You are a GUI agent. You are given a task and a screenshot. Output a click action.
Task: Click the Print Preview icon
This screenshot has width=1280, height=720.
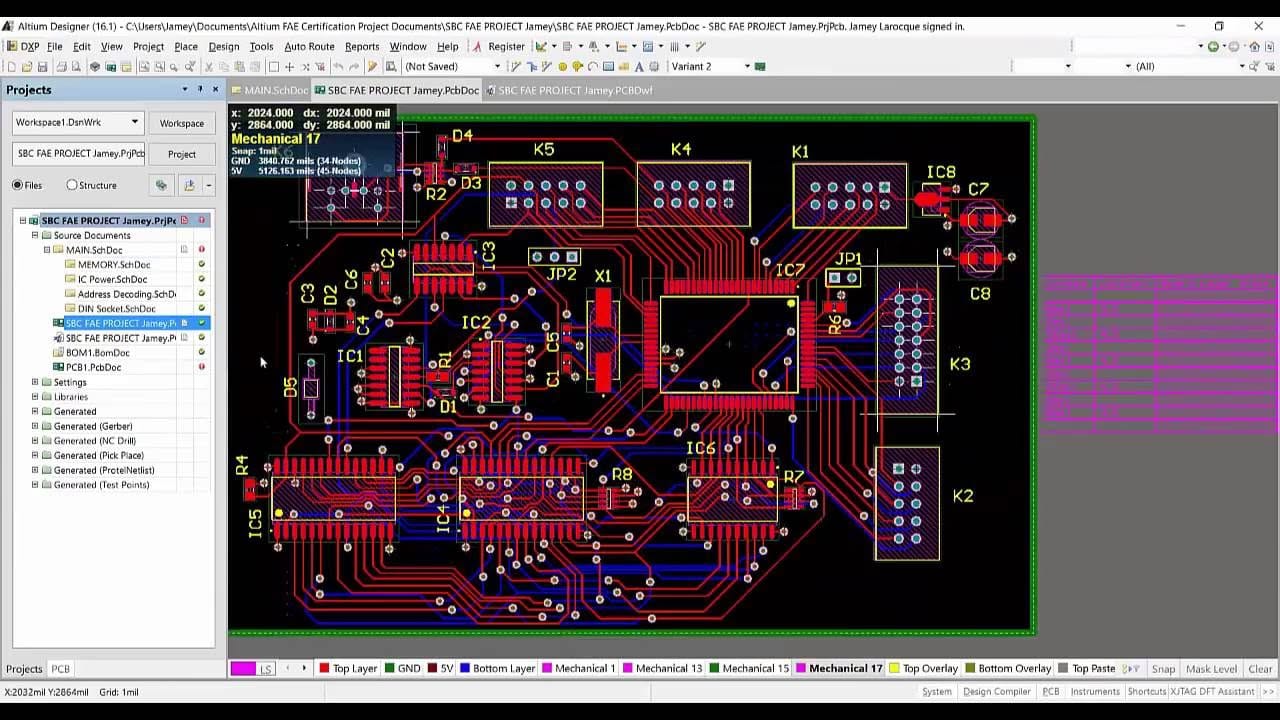pos(76,66)
